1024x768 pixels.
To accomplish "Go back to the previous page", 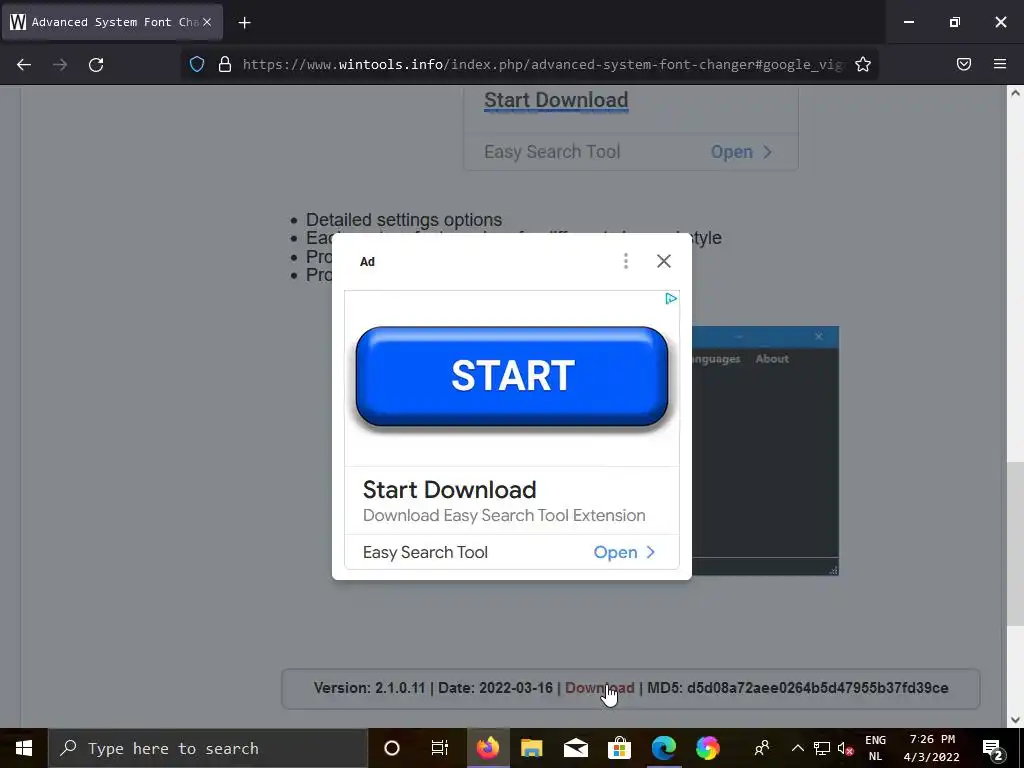I will click(24, 64).
